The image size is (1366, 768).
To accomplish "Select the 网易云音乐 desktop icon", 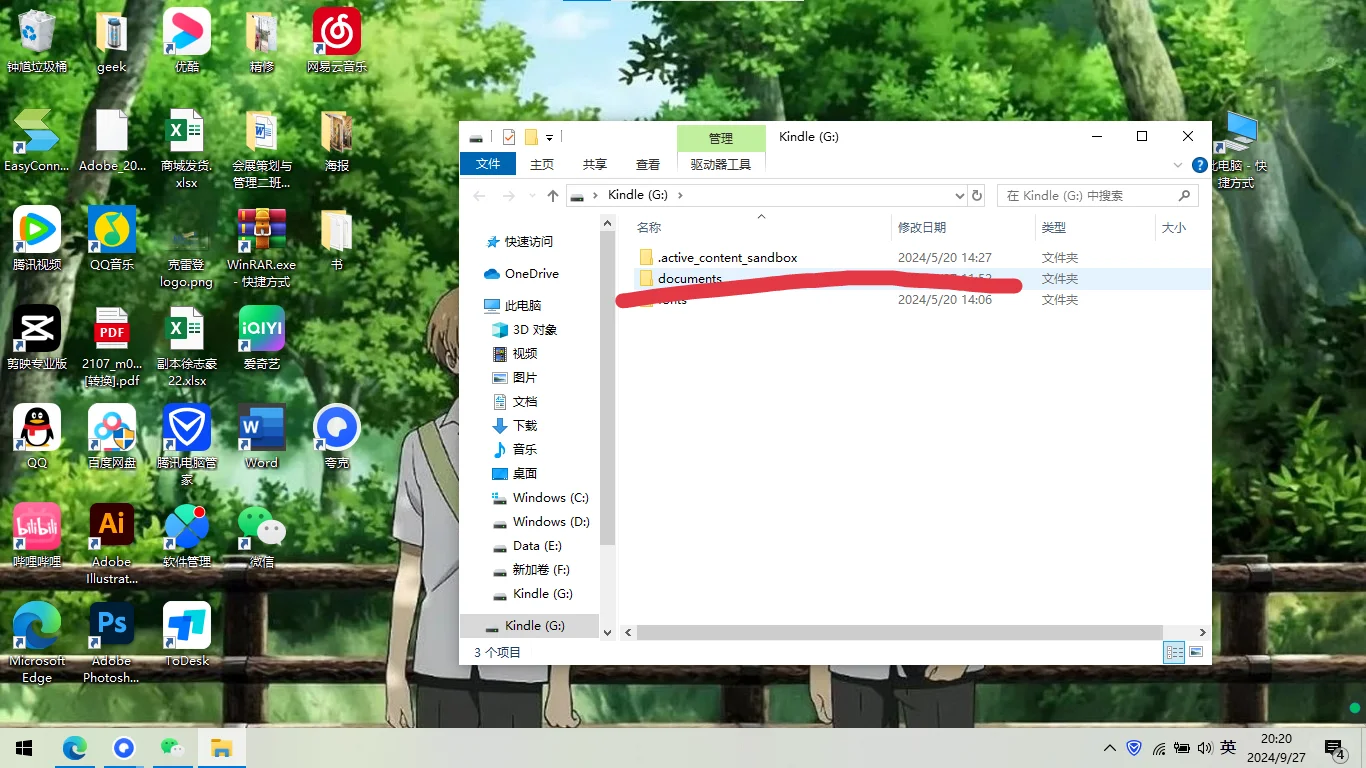I will pyautogui.click(x=337, y=42).
